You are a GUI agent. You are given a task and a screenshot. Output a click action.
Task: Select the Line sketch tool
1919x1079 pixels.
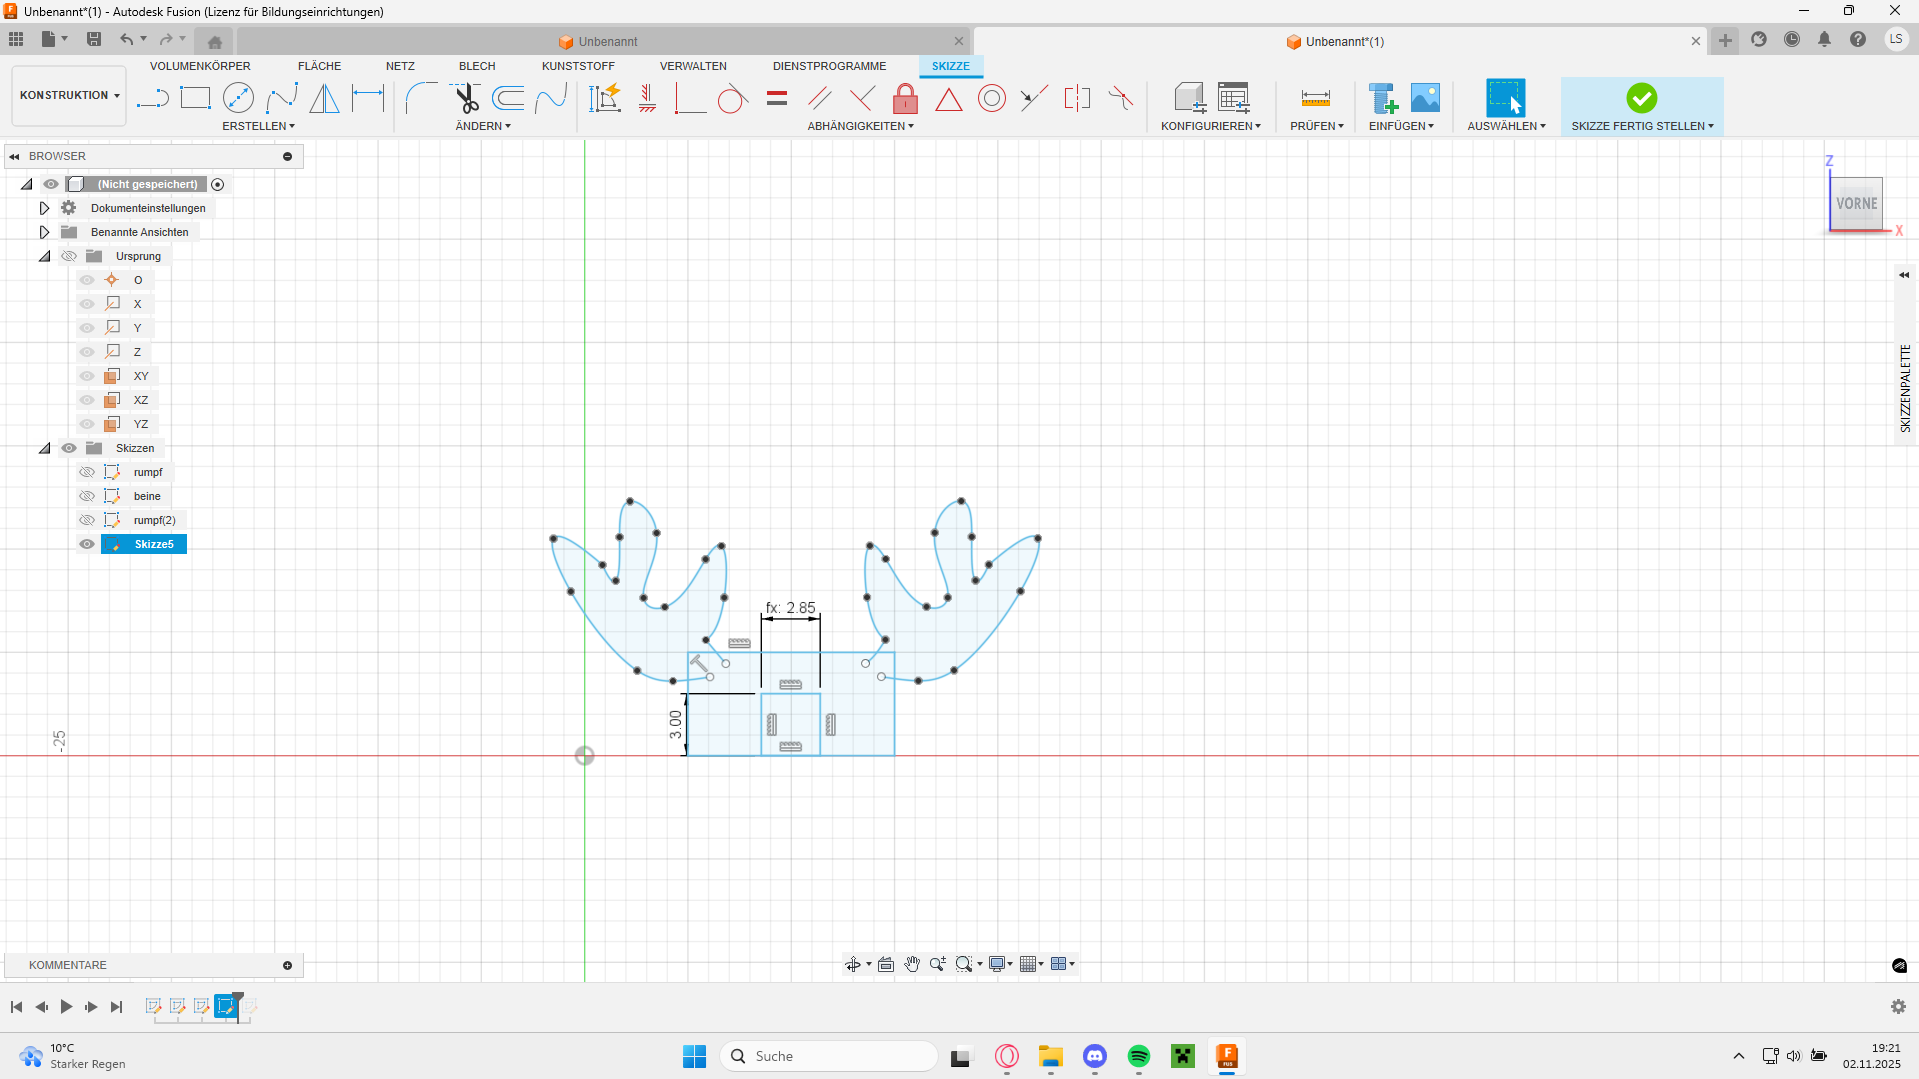pos(152,98)
